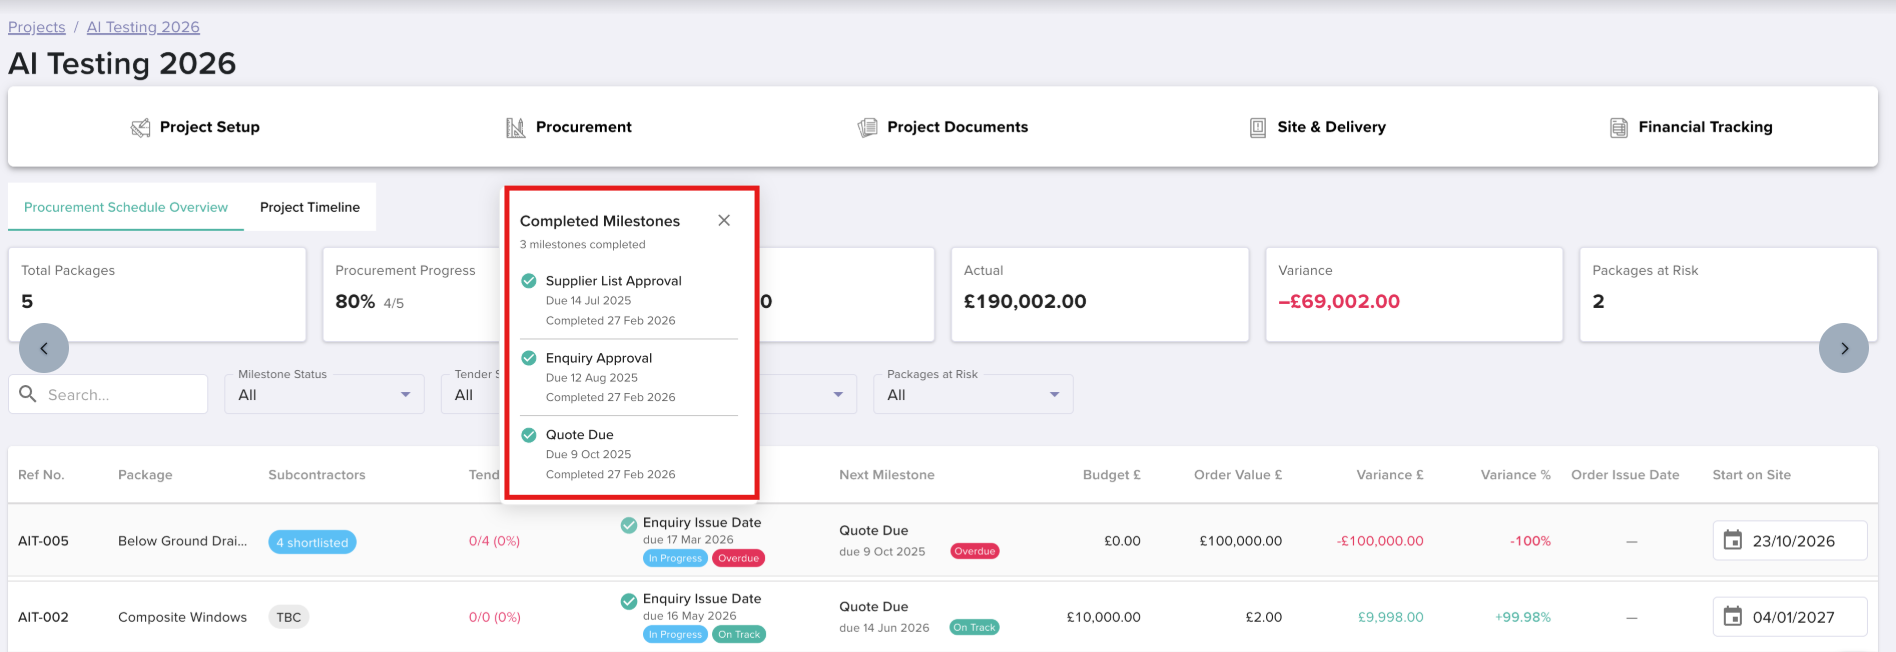The height and width of the screenshot is (652, 1896).
Task: Open the Milestone Status dropdown
Action: (324, 395)
